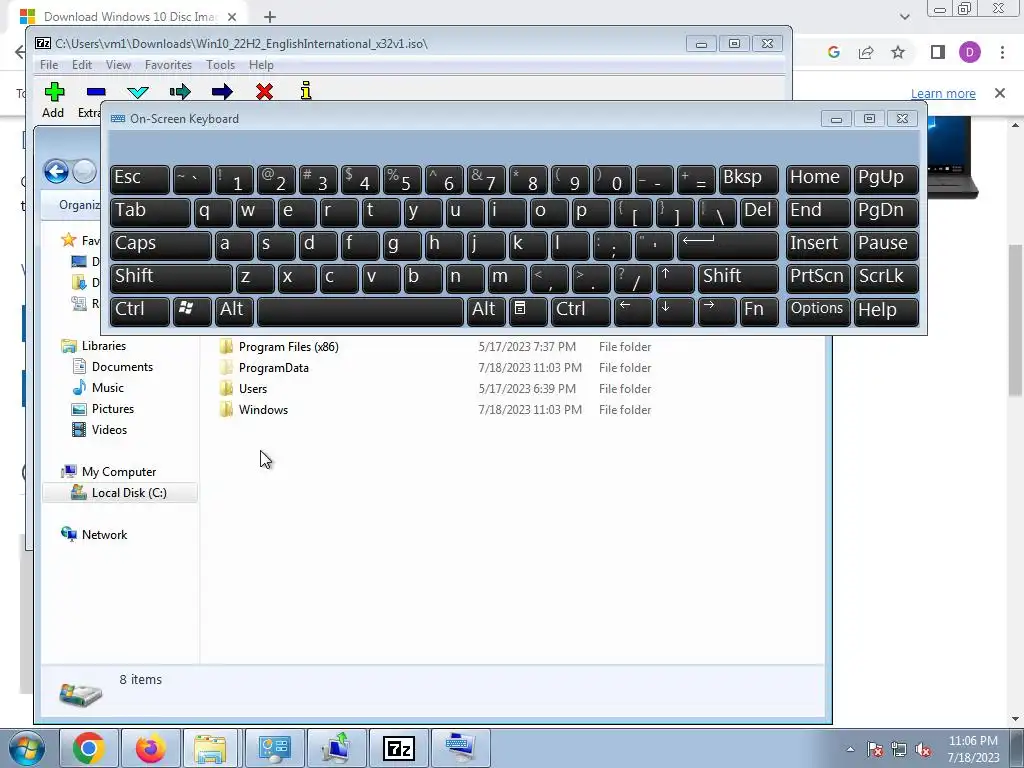Viewport: 1024px width, 768px height.
Task: Tap the Esc key on On-Screen Keyboard
Action: pyautogui.click(x=140, y=179)
